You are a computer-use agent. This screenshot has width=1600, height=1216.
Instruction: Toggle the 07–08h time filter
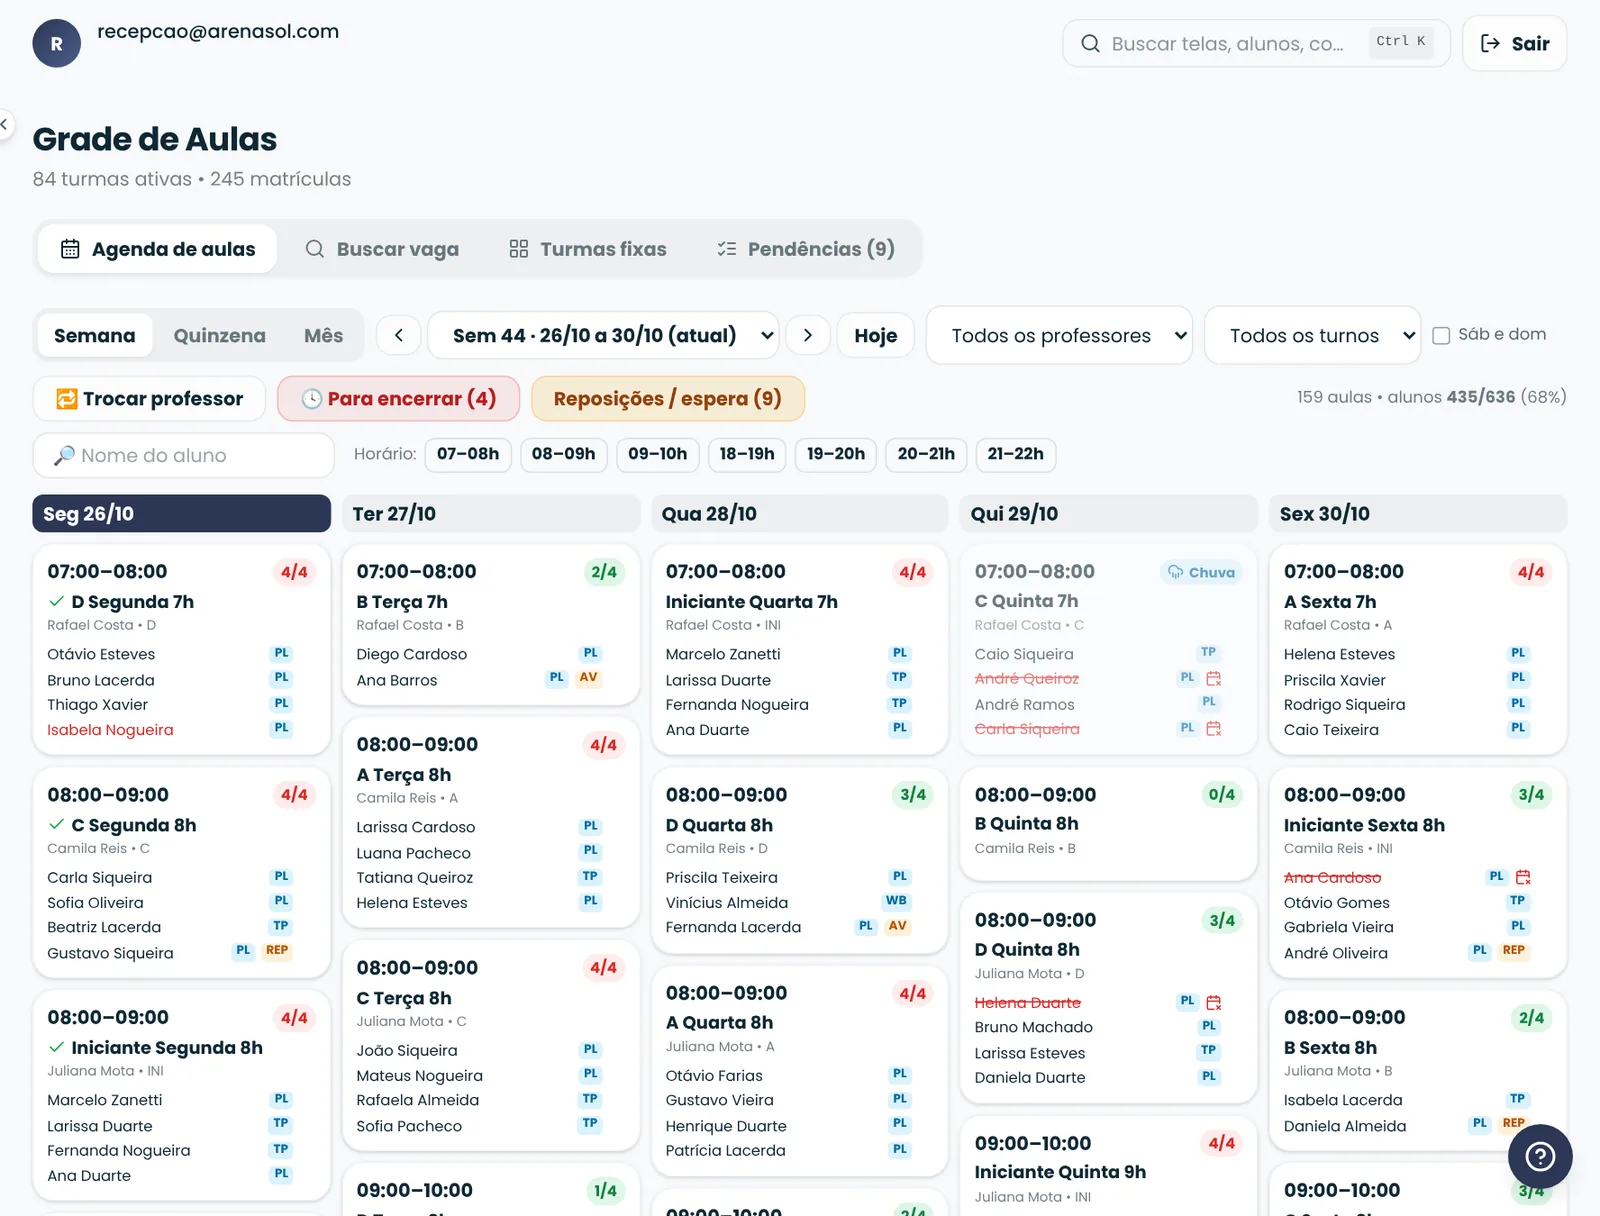(468, 454)
